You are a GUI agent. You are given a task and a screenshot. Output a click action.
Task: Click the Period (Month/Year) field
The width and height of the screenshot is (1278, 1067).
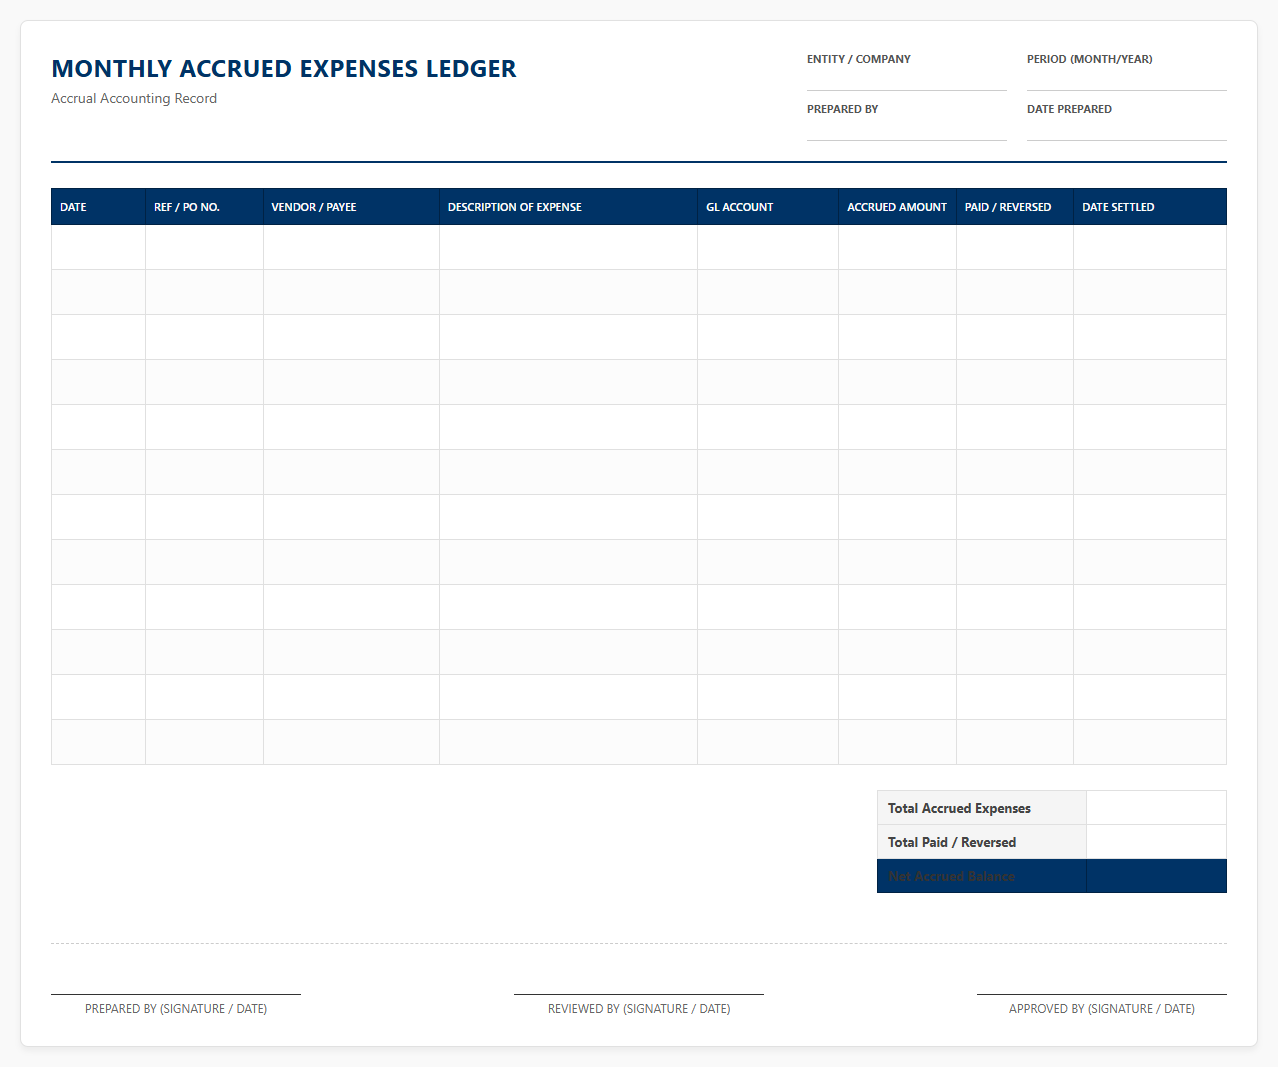pos(1127,80)
